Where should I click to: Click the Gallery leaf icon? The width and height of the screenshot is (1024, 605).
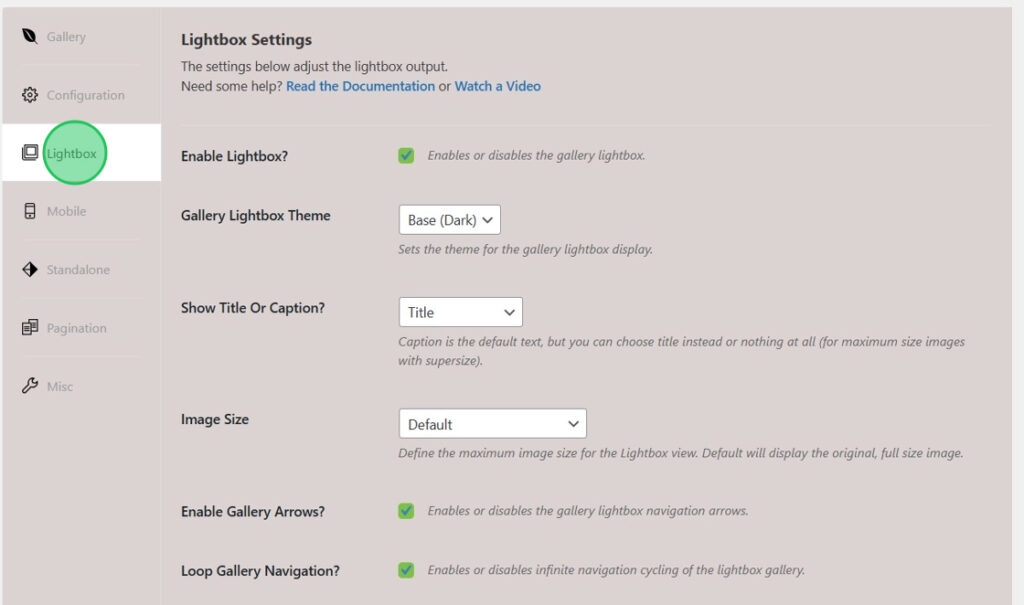[x=29, y=37]
